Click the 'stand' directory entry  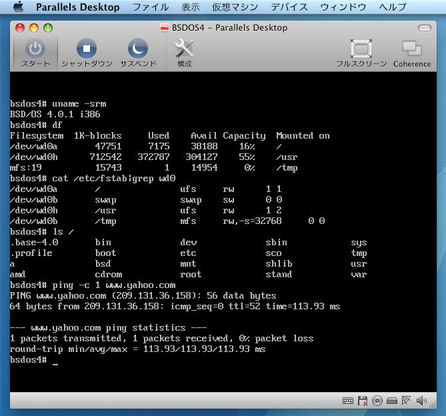[279, 274]
